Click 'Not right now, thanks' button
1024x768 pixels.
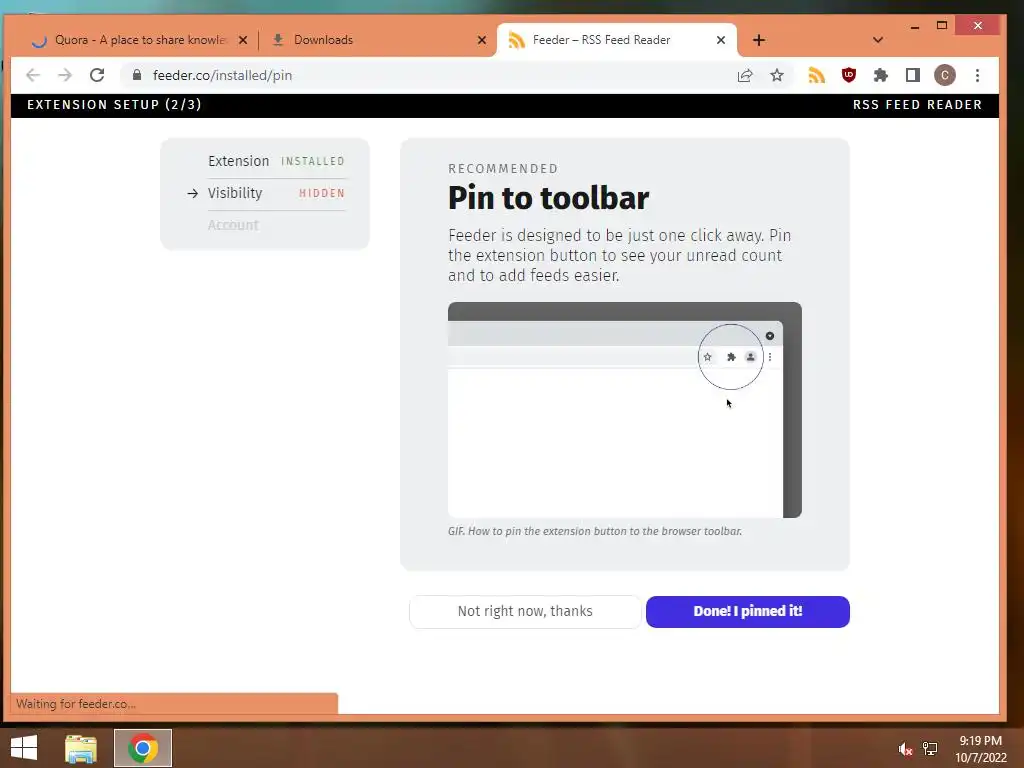click(525, 611)
